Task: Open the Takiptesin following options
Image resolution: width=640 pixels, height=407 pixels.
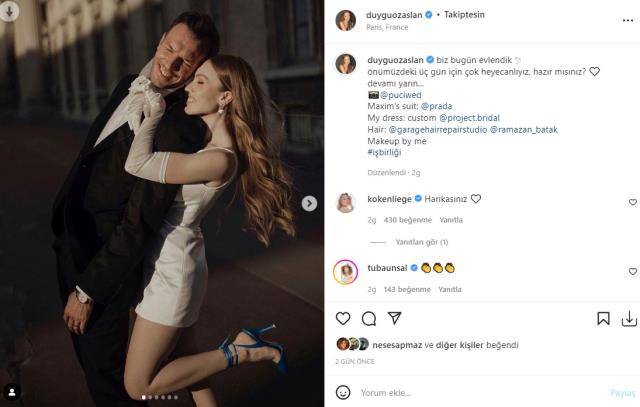Action: pyautogui.click(x=464, y=15)
